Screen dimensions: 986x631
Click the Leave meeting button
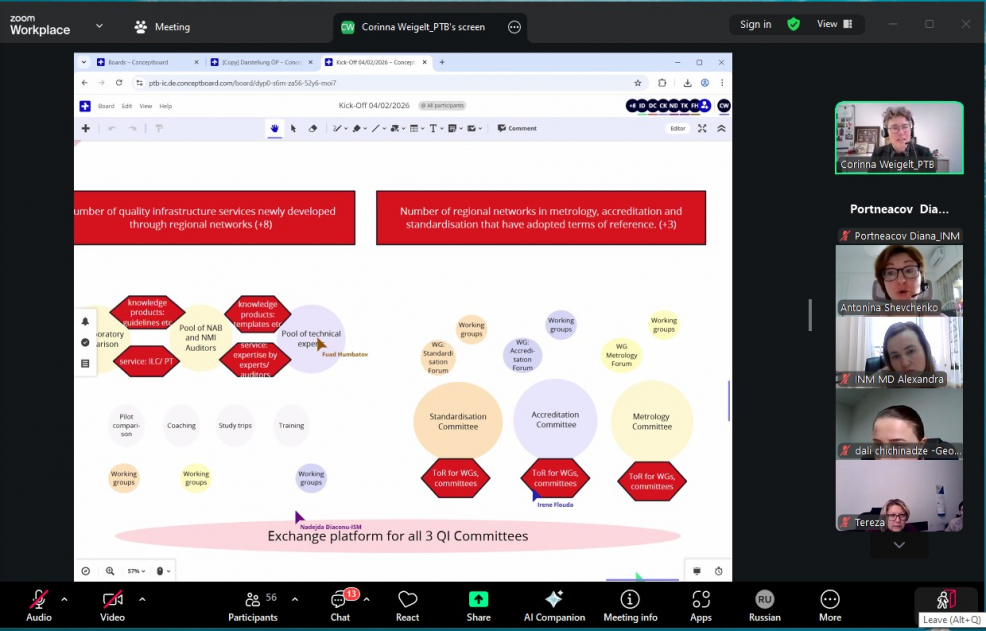coord(942,600)
